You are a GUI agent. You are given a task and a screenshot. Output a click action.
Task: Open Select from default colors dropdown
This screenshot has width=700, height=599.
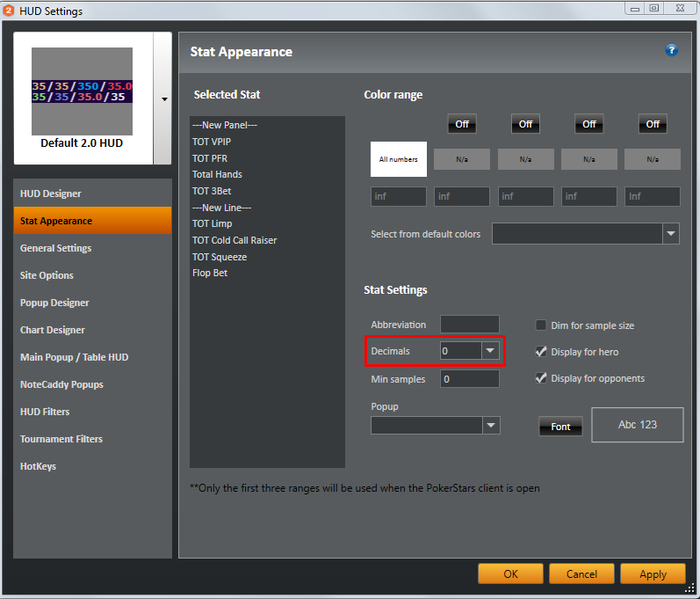point(670,234)
